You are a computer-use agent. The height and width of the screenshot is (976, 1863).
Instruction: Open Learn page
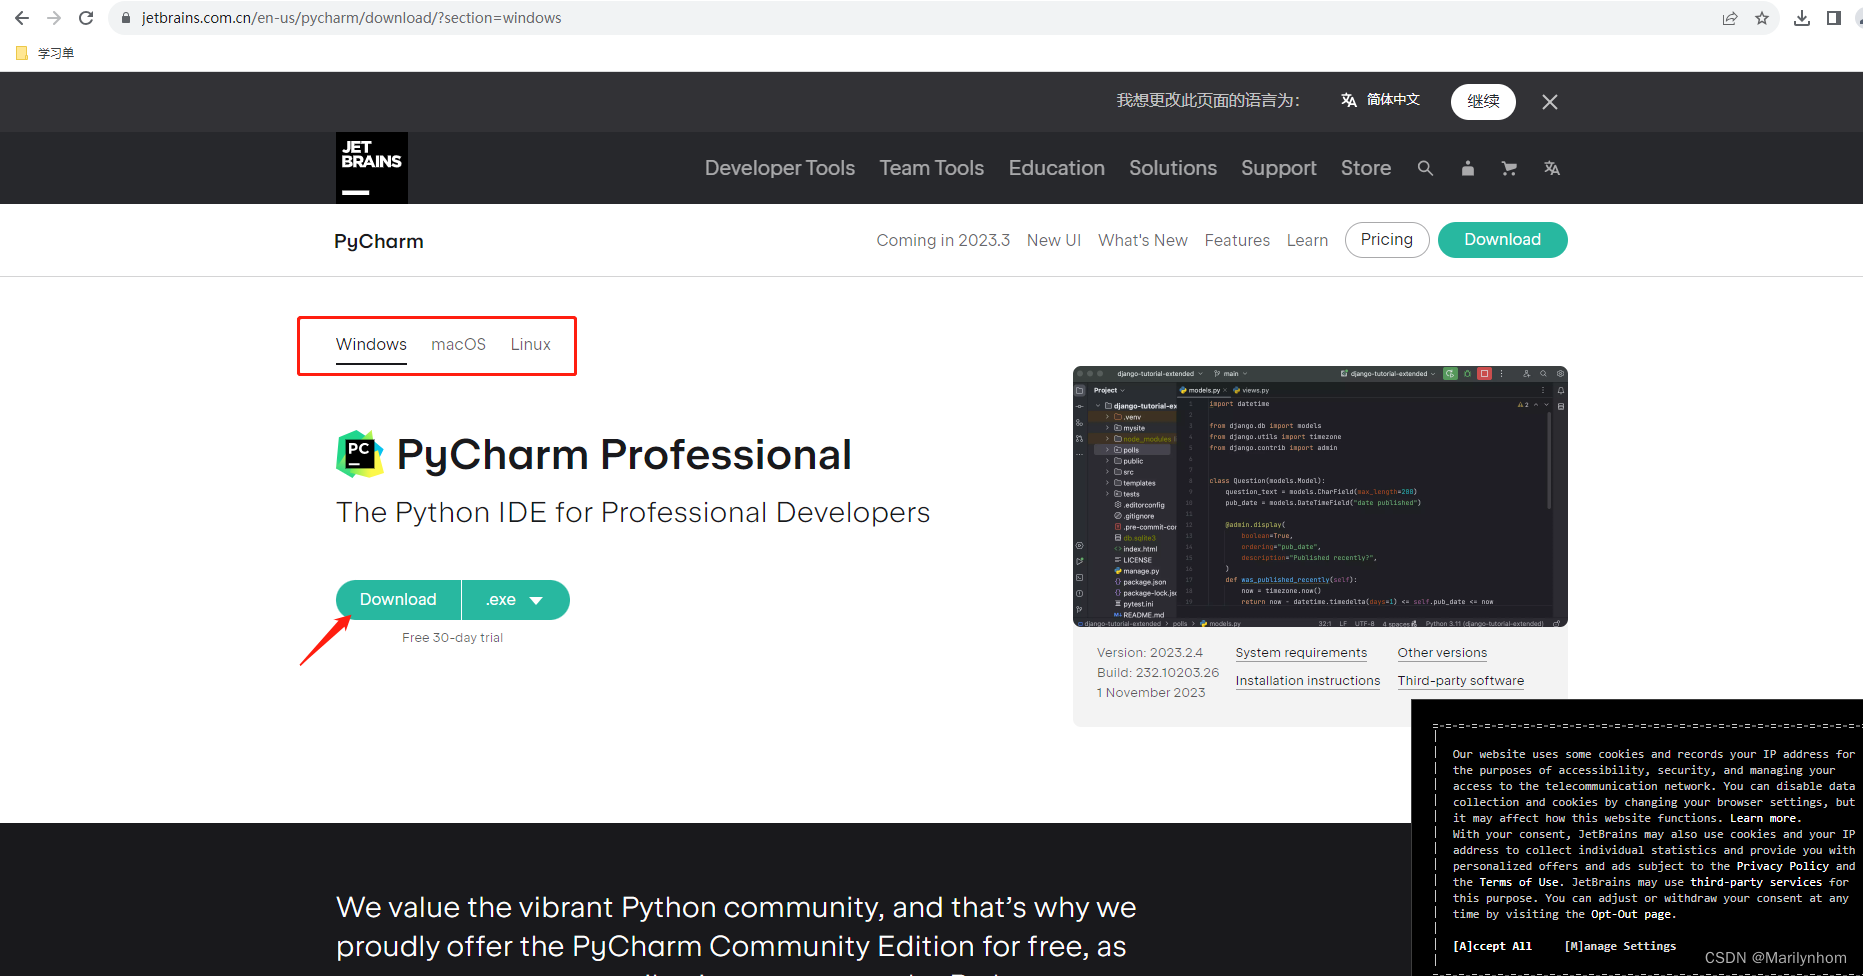click(1307, 240)
